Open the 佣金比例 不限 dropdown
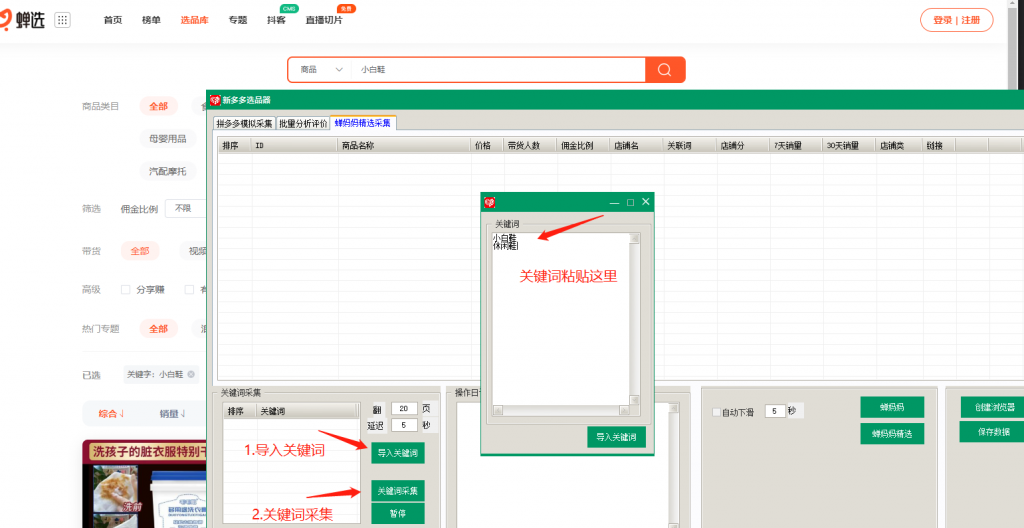This screenshot has width=1024, height=528. tap(185, 208)
